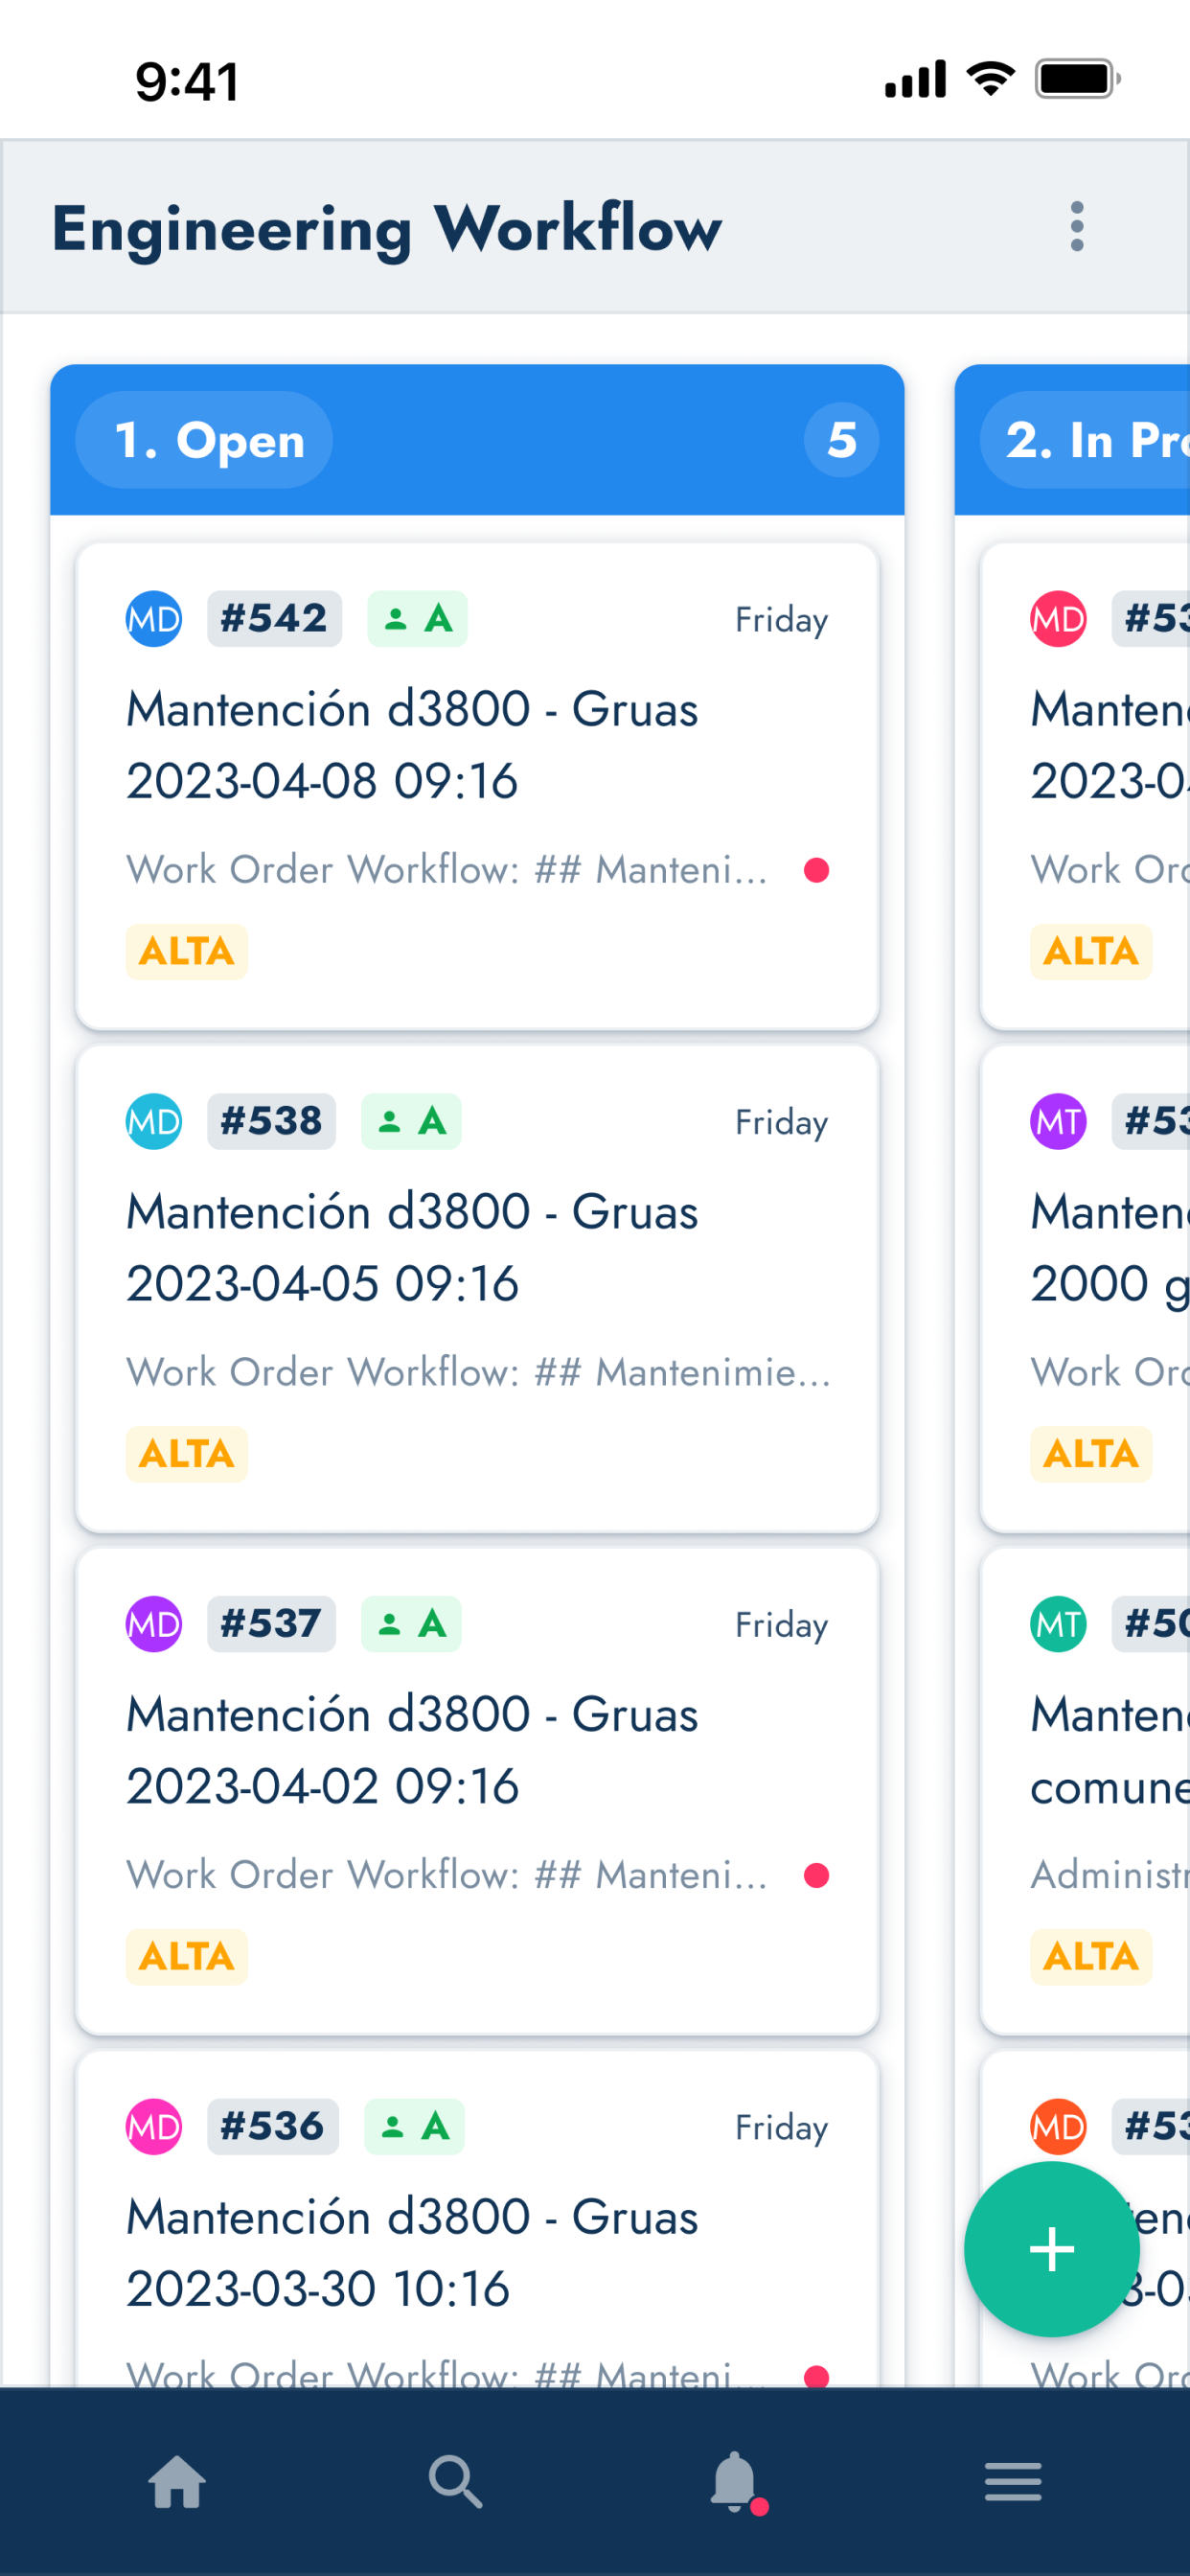Screen dimensions: 1190x2576
Task: Tap the red status dot on card #537
Action: coord(816,1875)
